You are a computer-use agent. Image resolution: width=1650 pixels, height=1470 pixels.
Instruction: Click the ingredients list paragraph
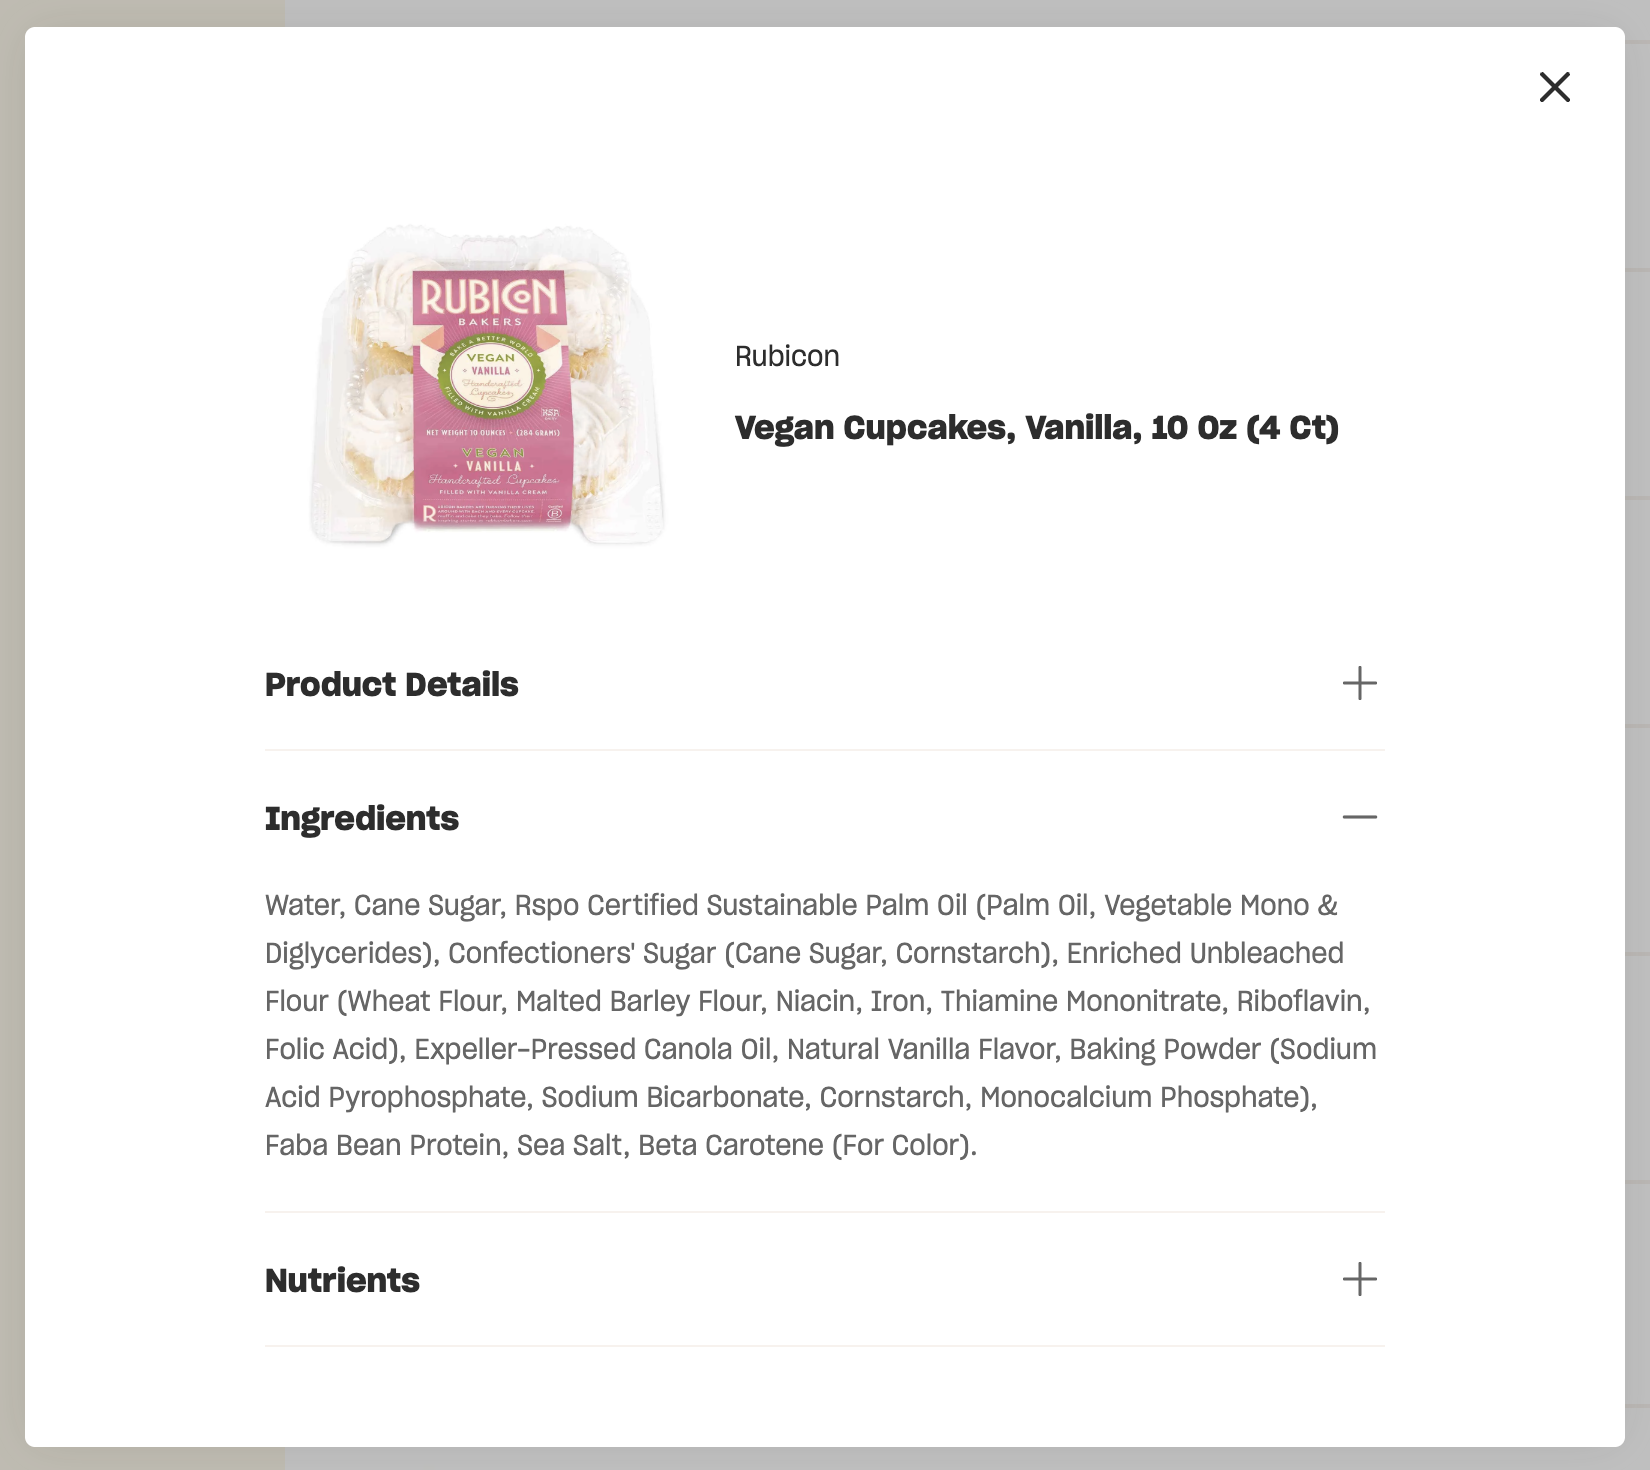(x=821, y=1025)
